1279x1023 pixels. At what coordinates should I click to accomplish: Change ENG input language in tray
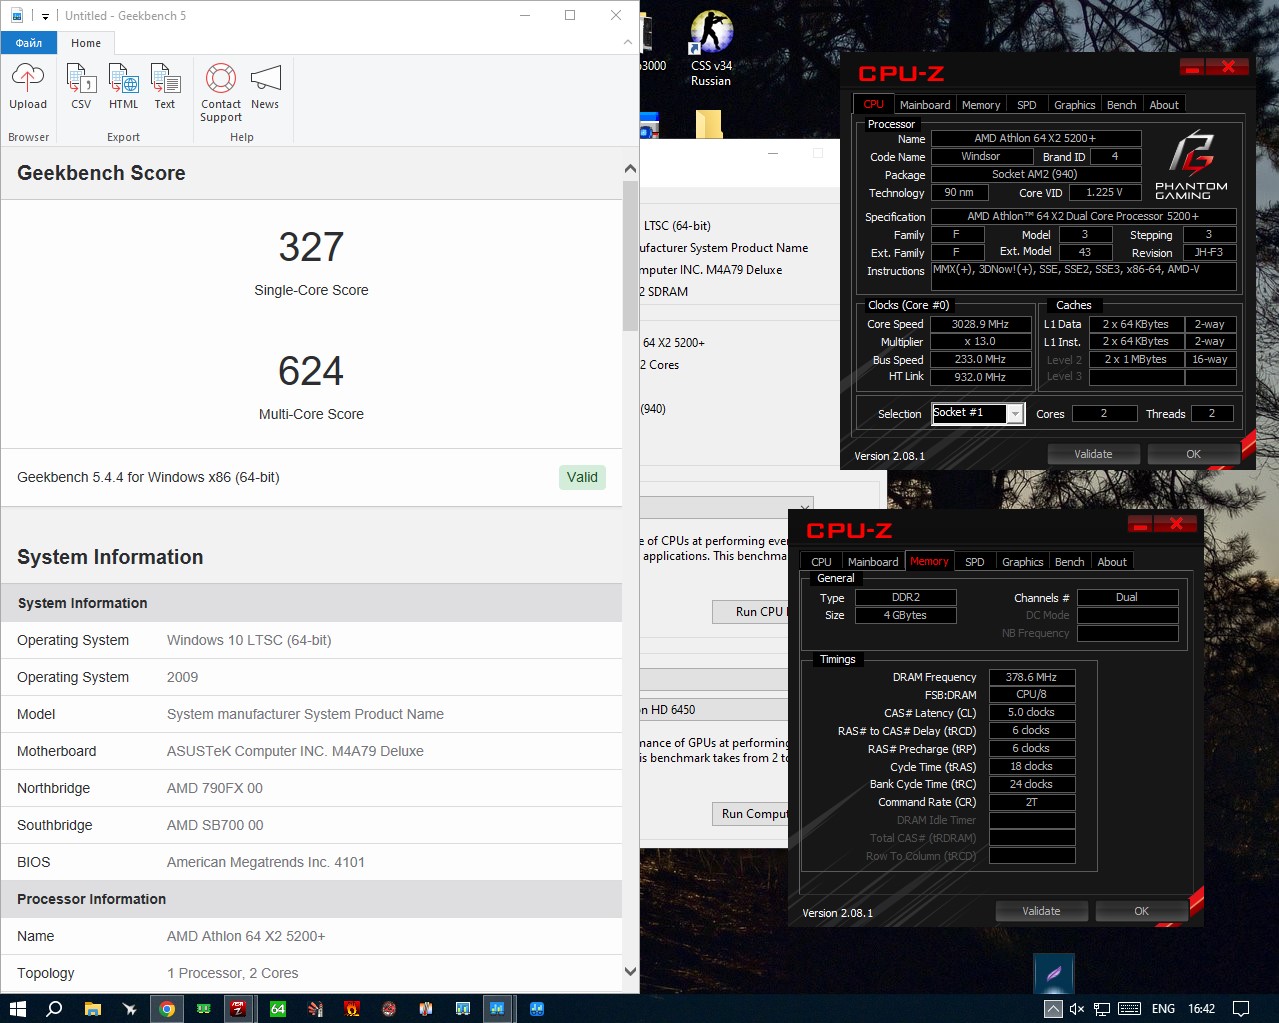click(1163, 1009)
